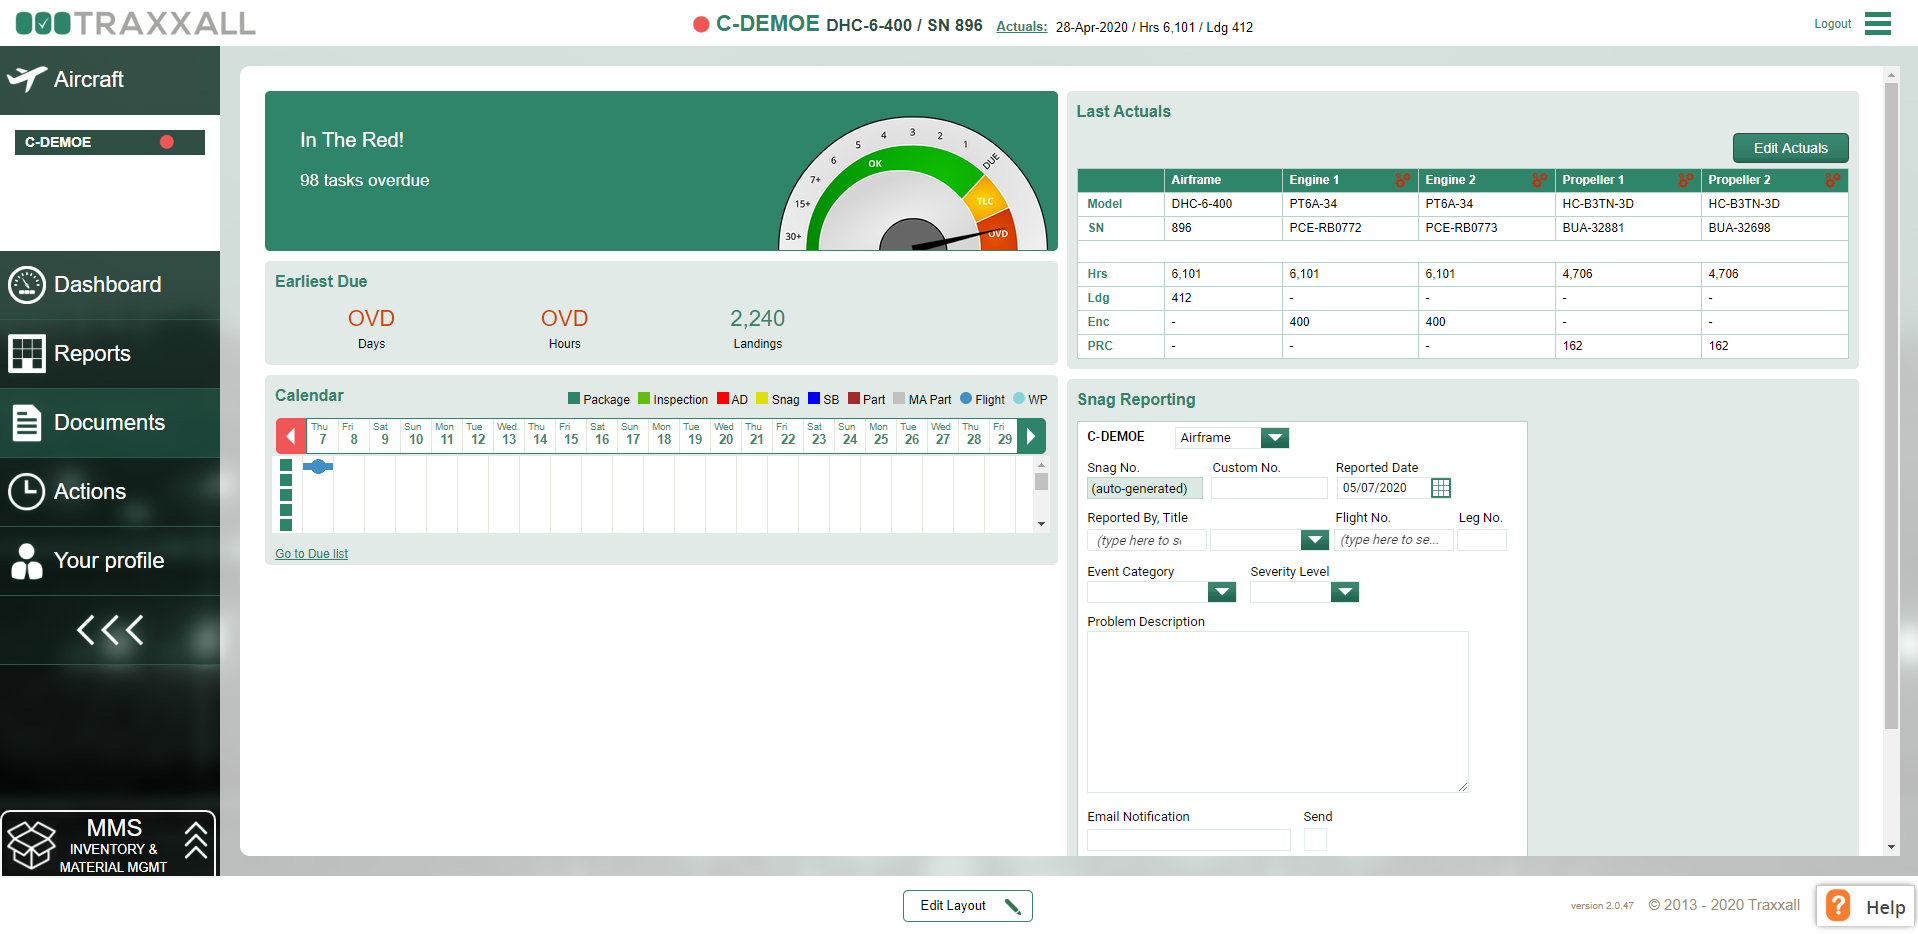The width and height of the screenshot is (1918, 934).
Task: Click the Reported By search field
Action: (1146, 540)
